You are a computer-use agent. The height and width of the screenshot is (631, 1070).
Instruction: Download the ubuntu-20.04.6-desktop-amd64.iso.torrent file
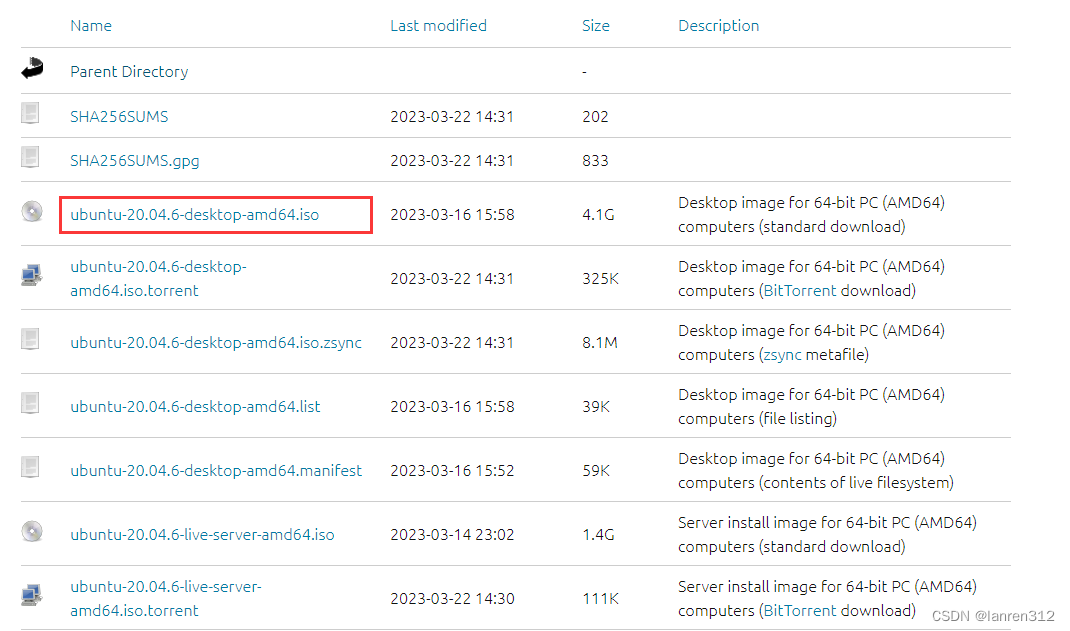158,278
